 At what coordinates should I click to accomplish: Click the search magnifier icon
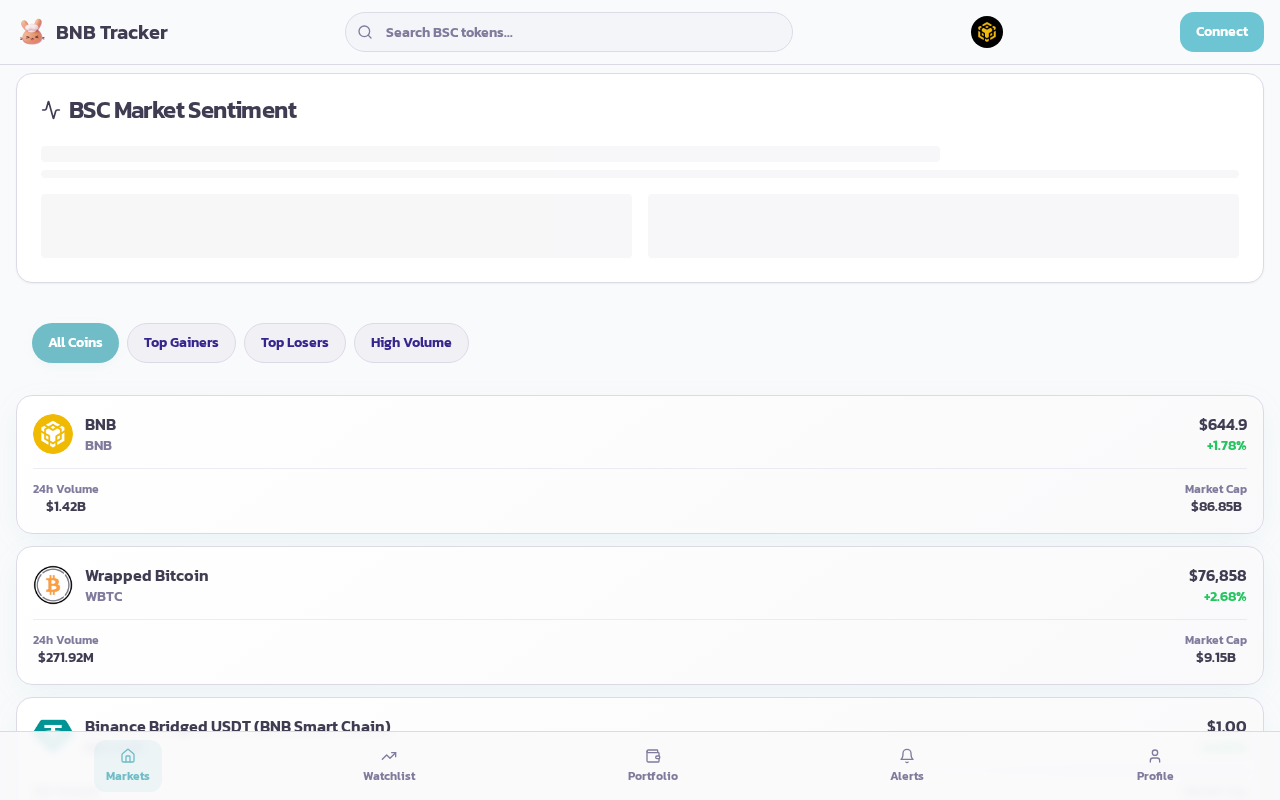coord(365,32)
